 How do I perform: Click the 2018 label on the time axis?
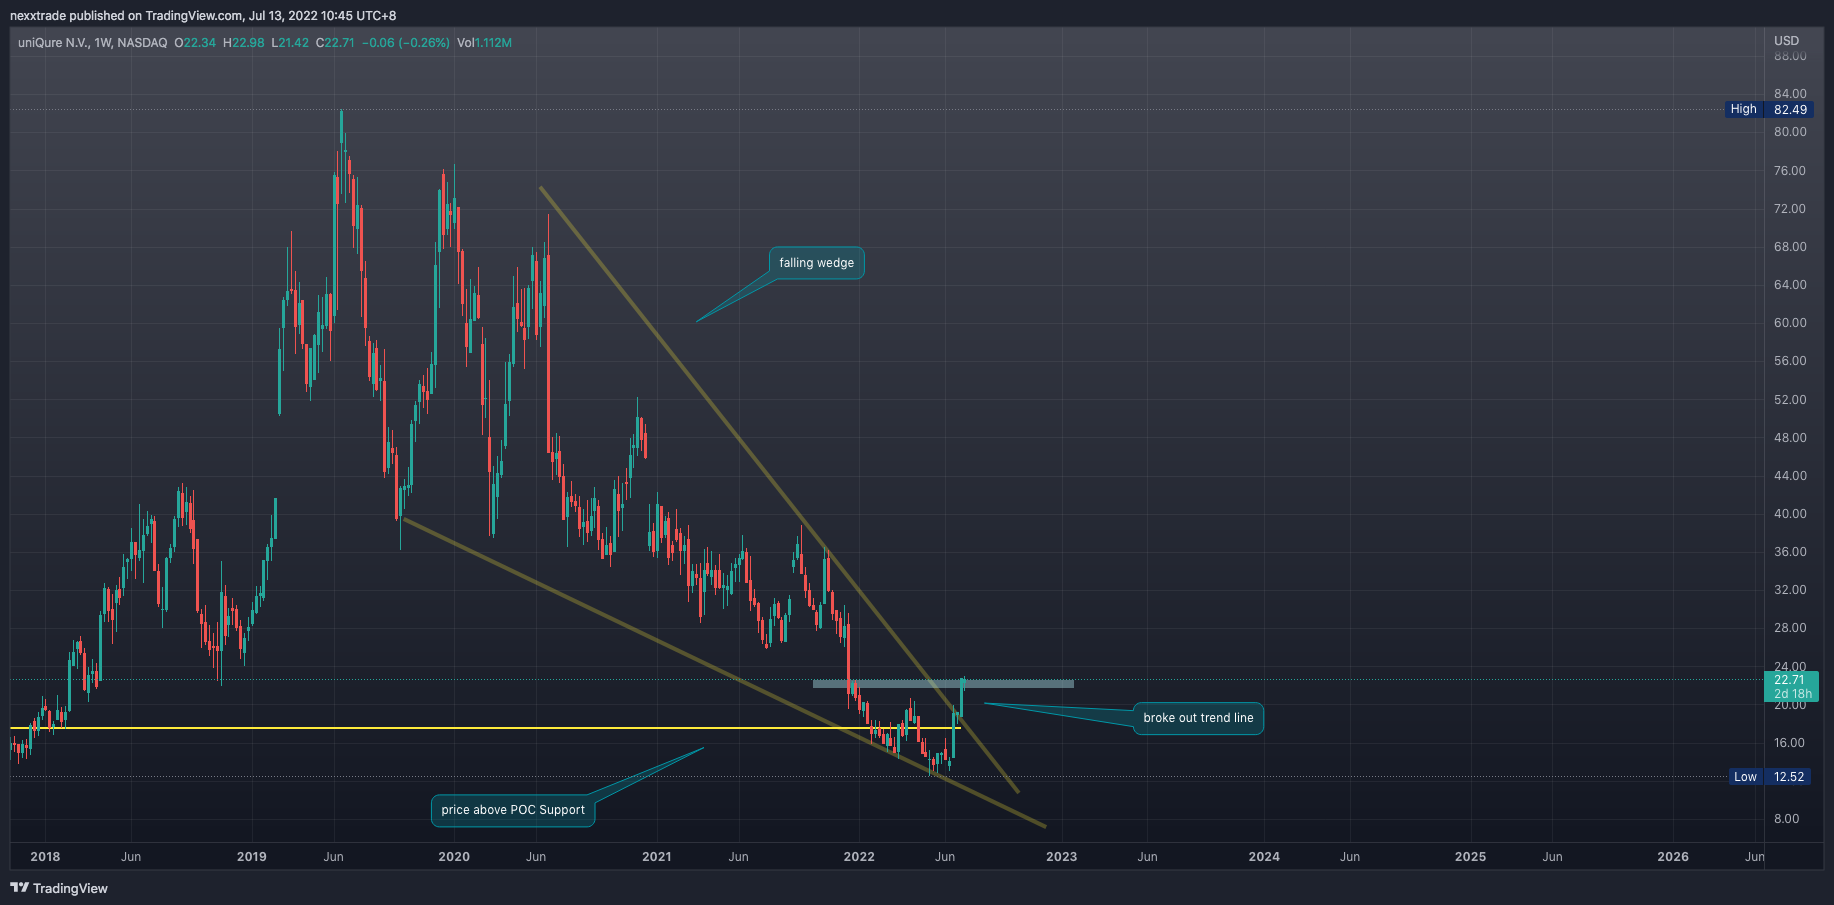coord(45,856)
